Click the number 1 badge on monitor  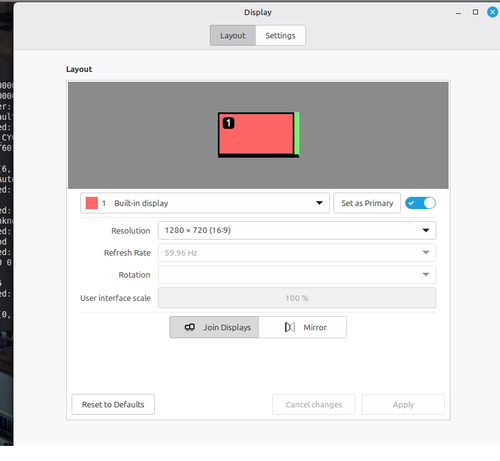coord(229,123)
